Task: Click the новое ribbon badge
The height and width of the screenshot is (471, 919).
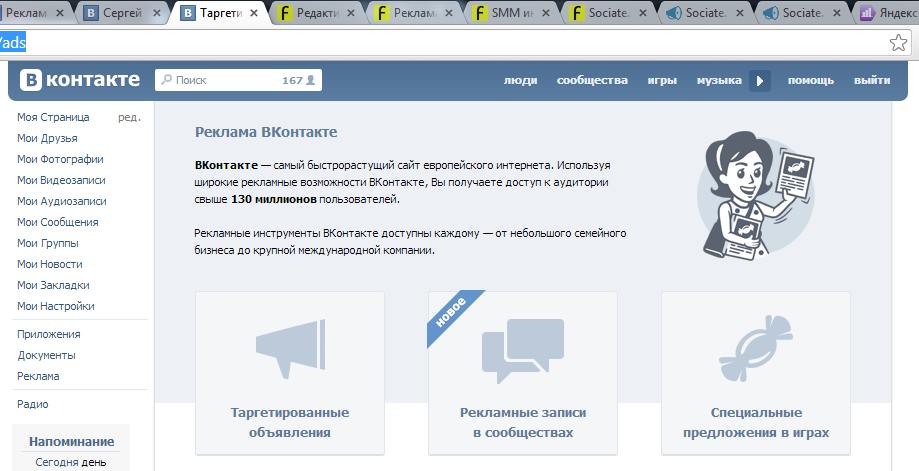Action: (x=452, y=314)
